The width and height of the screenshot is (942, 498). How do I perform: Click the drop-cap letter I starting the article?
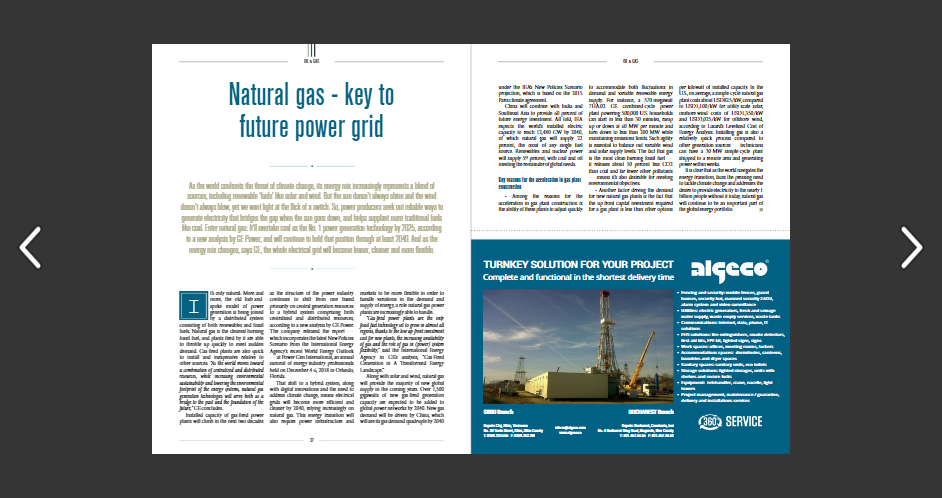point(193,306)
